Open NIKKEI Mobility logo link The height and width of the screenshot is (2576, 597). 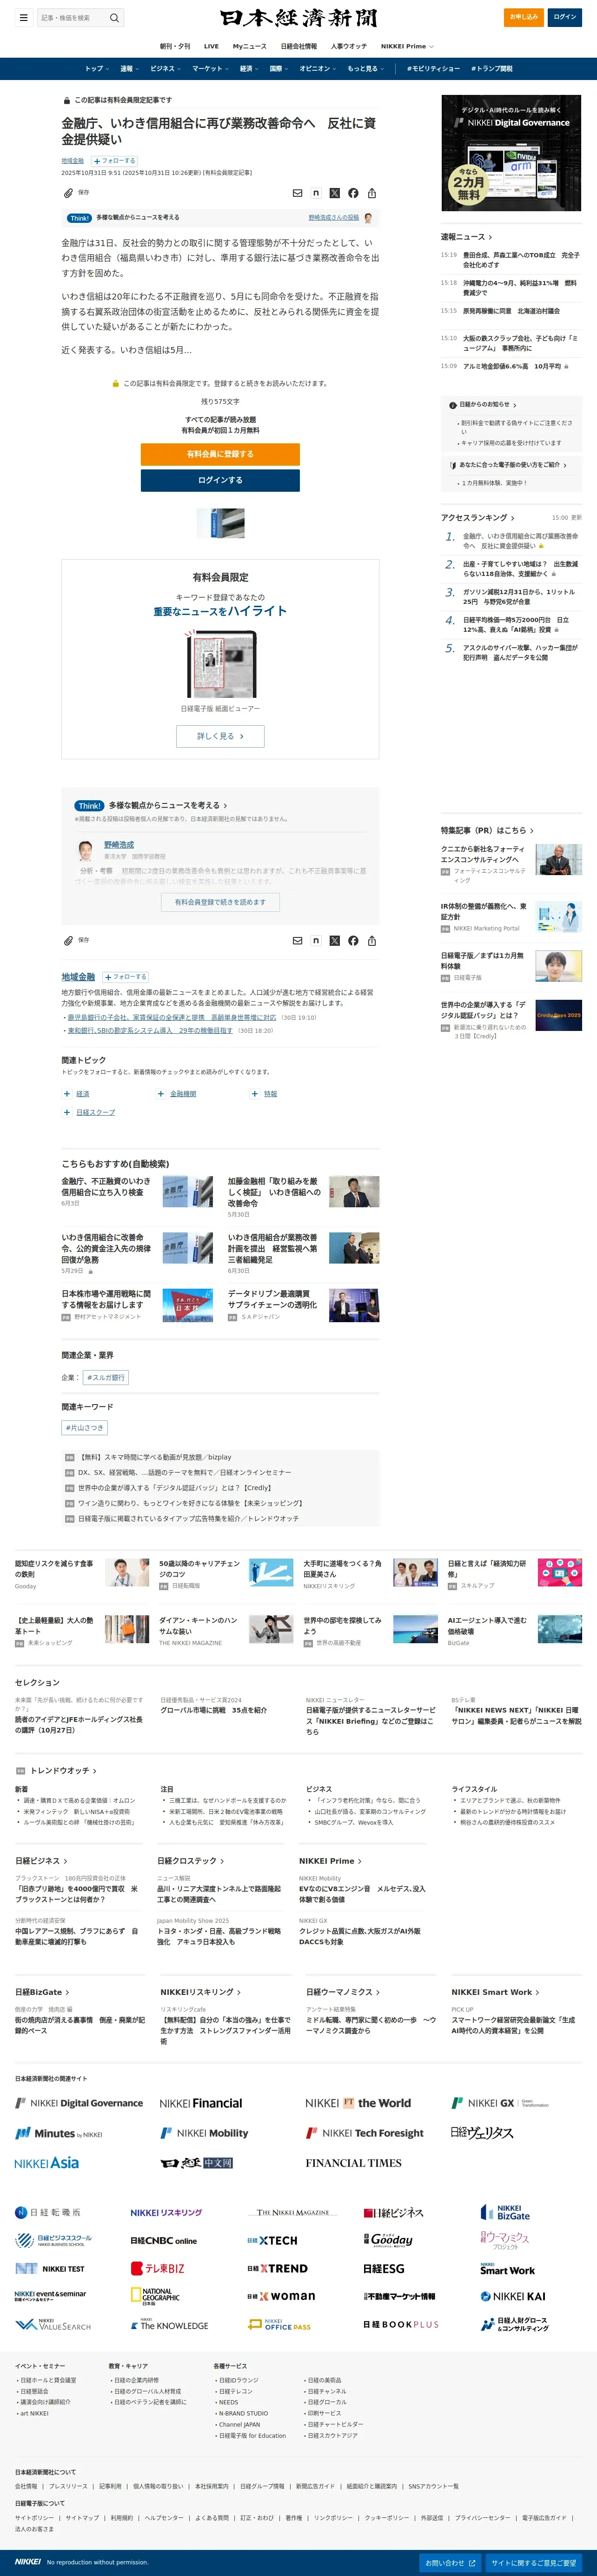click(205, 2133)
